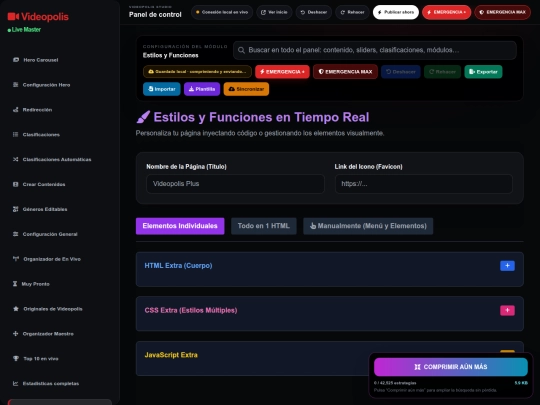Click the Crear Contenidos sidebar icon
Viewport: 540px width, 405px height.
[x=15, y=184]
